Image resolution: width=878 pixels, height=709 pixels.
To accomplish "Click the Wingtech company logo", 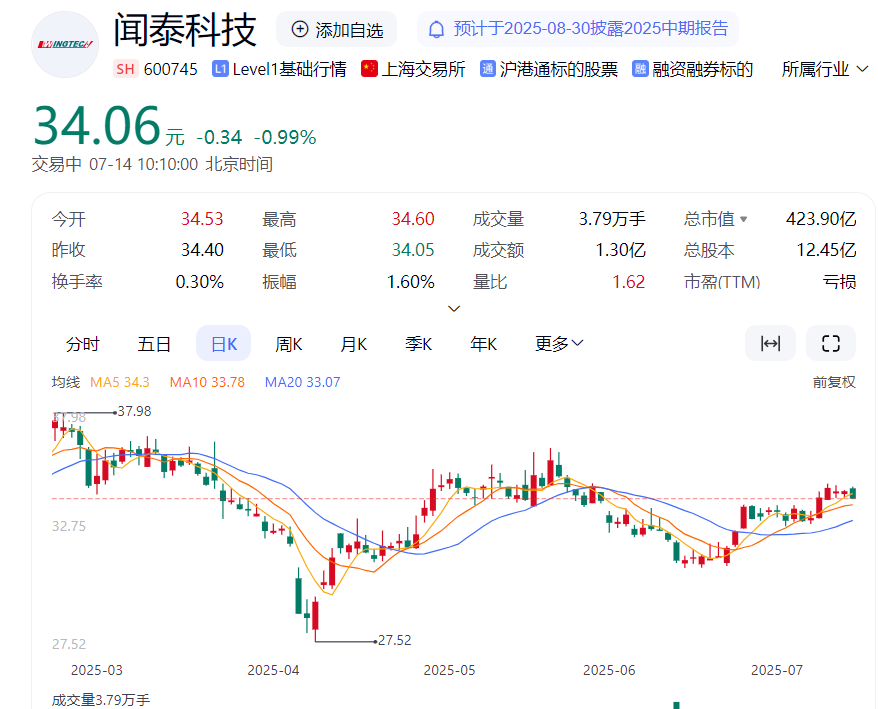I will point(65,45).
